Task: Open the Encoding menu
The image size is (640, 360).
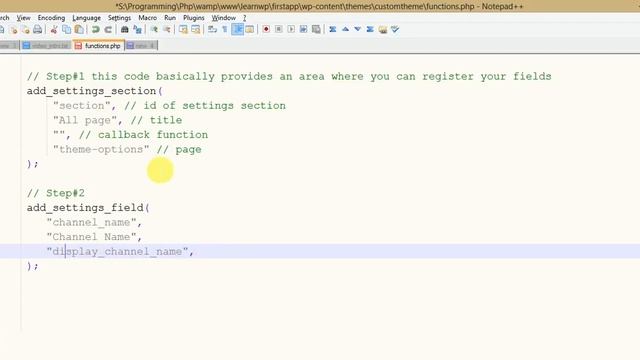Action: point(51,18)
